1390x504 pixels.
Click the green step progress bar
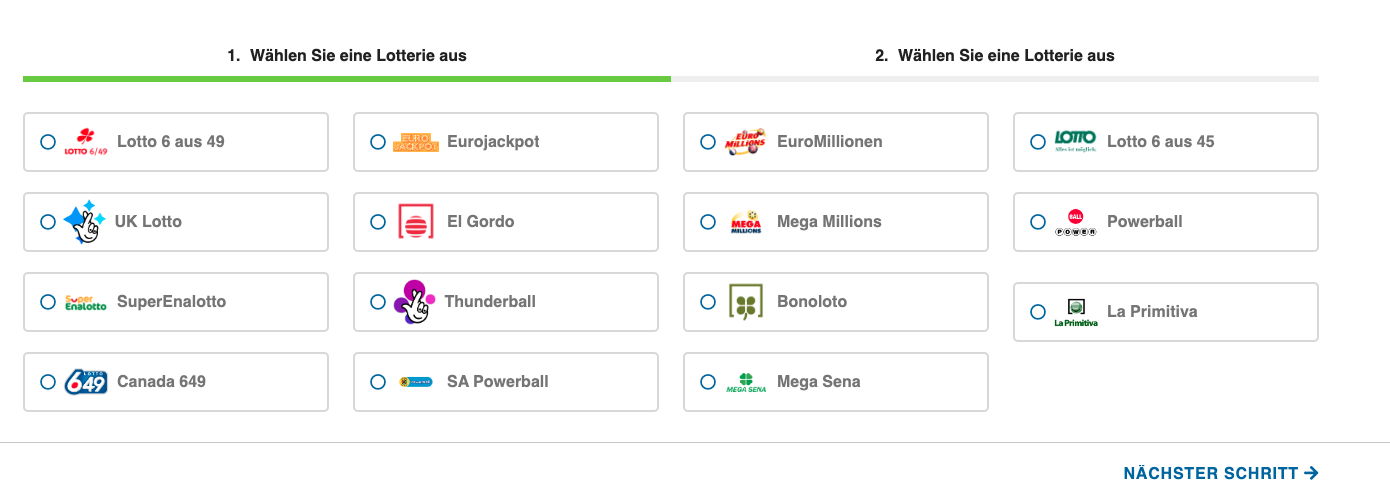click(347, 78)
